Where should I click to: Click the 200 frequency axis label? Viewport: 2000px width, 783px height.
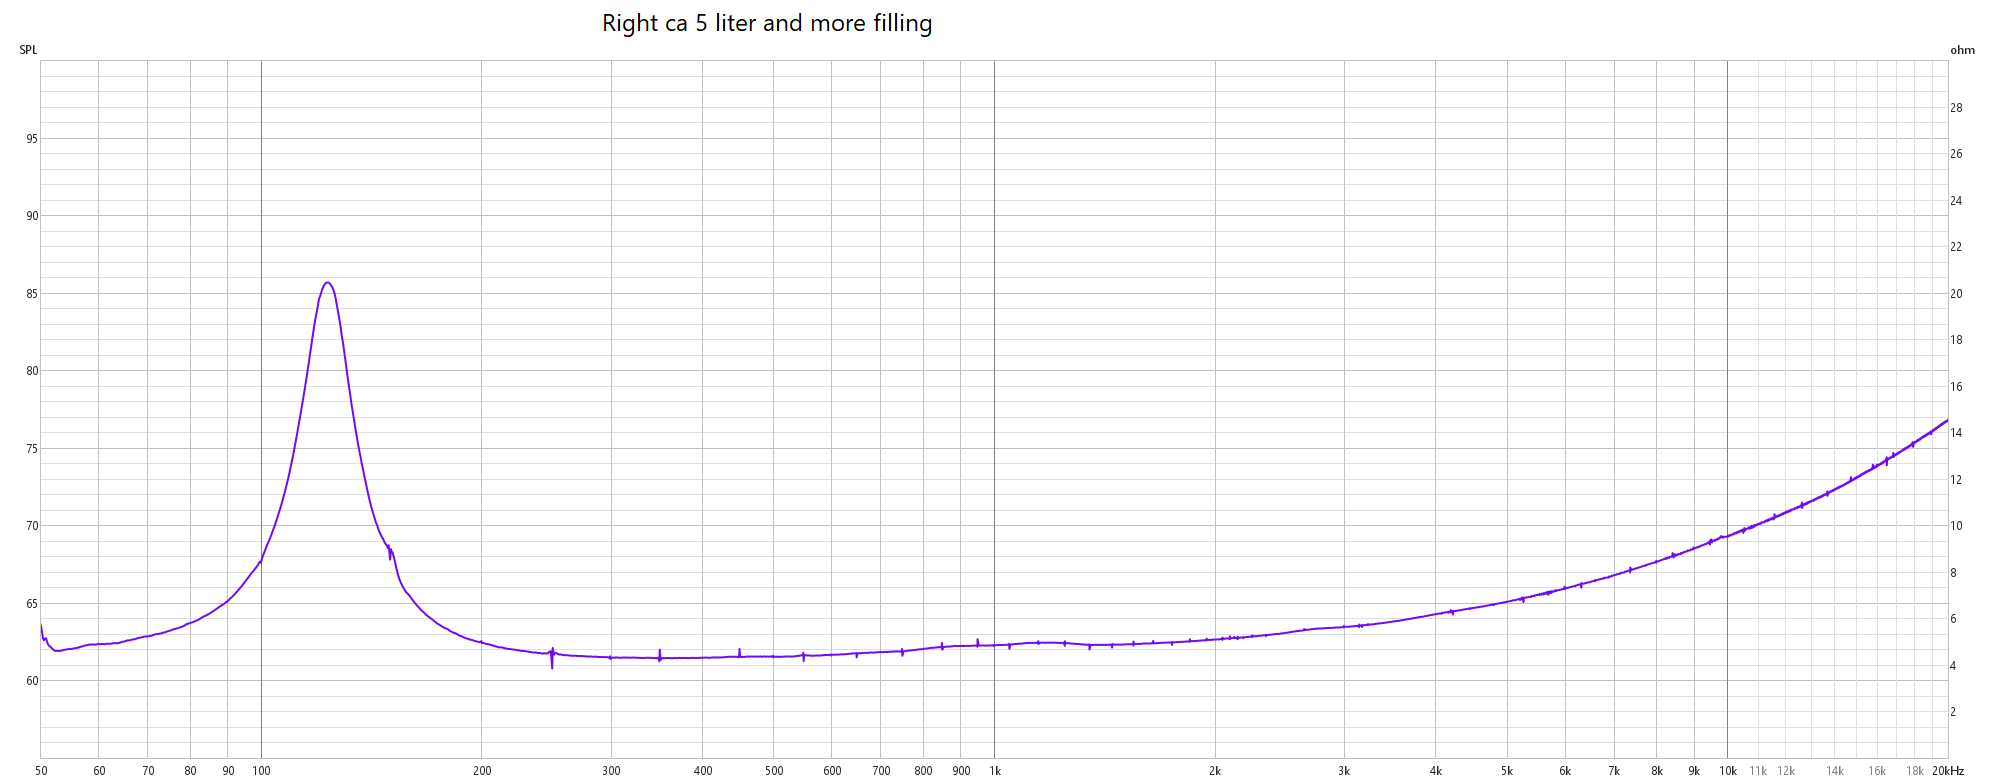click(x=482, y=771)
